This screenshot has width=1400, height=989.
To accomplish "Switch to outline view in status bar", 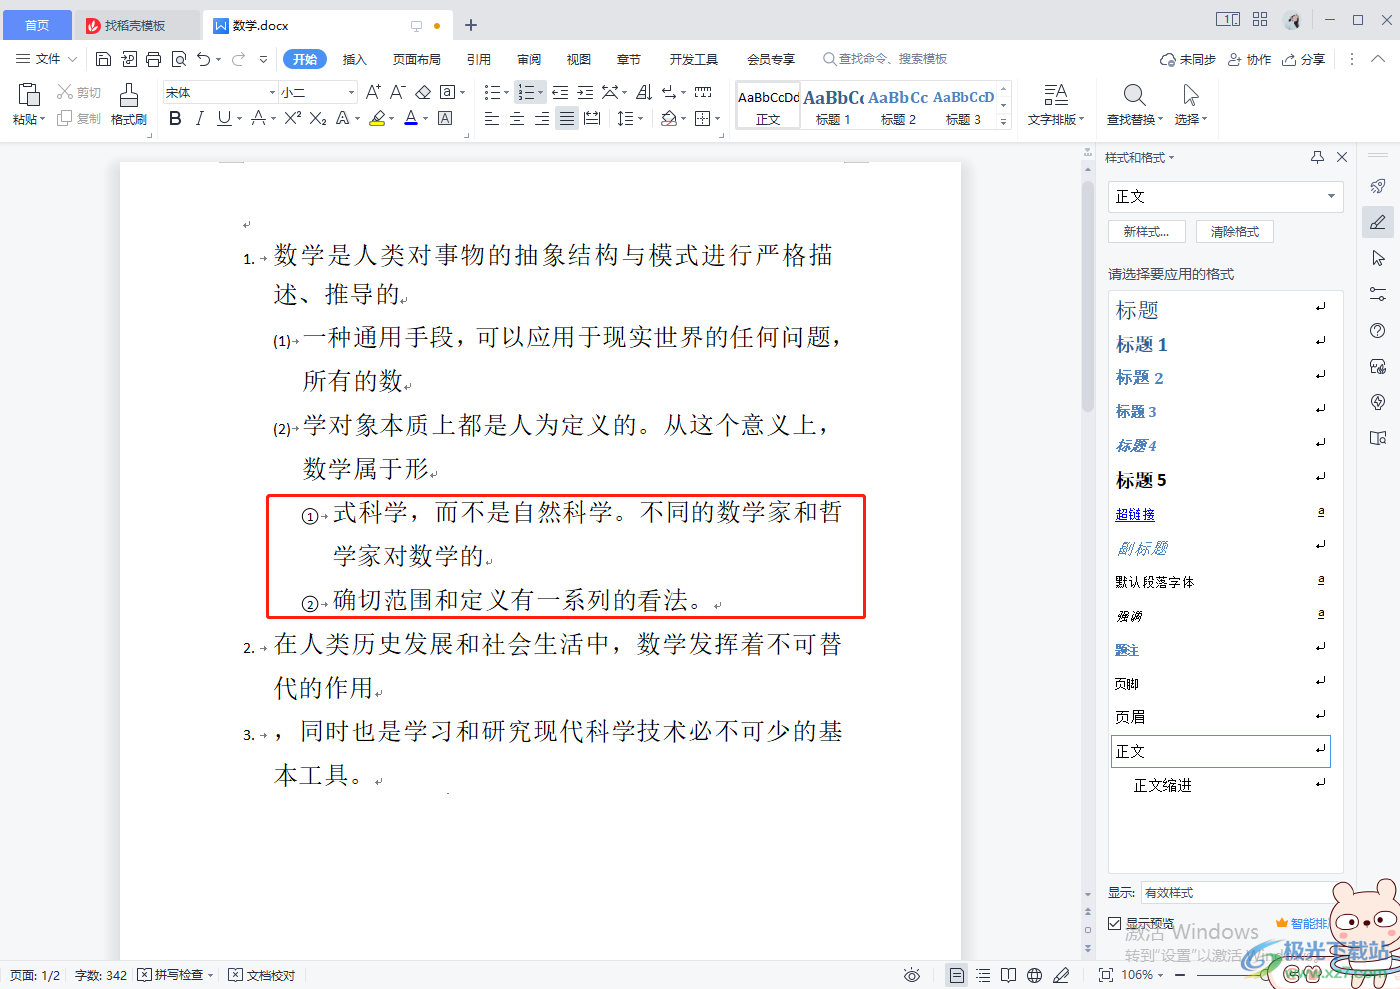I will click(x=983, y=975).
